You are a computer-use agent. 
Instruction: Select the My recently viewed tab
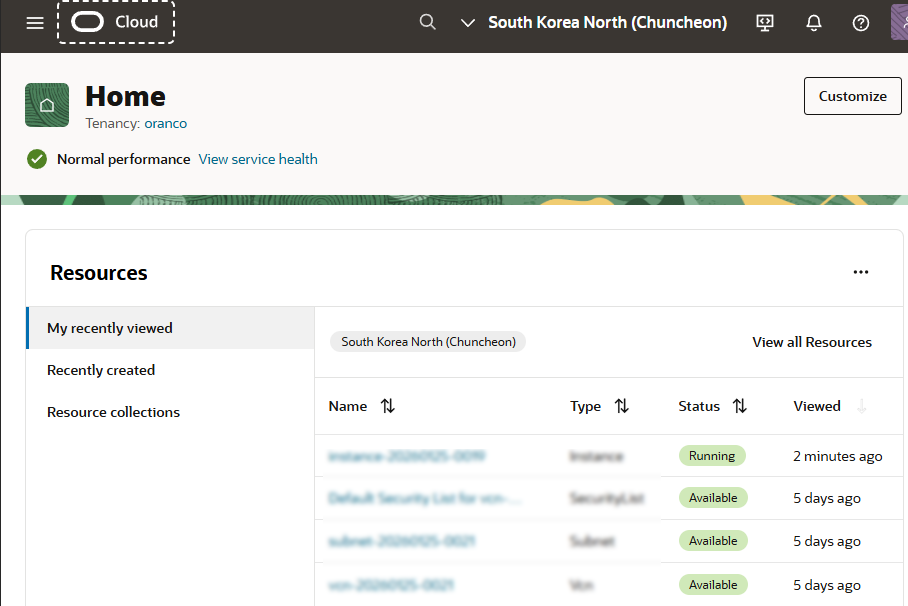[110, 328]
